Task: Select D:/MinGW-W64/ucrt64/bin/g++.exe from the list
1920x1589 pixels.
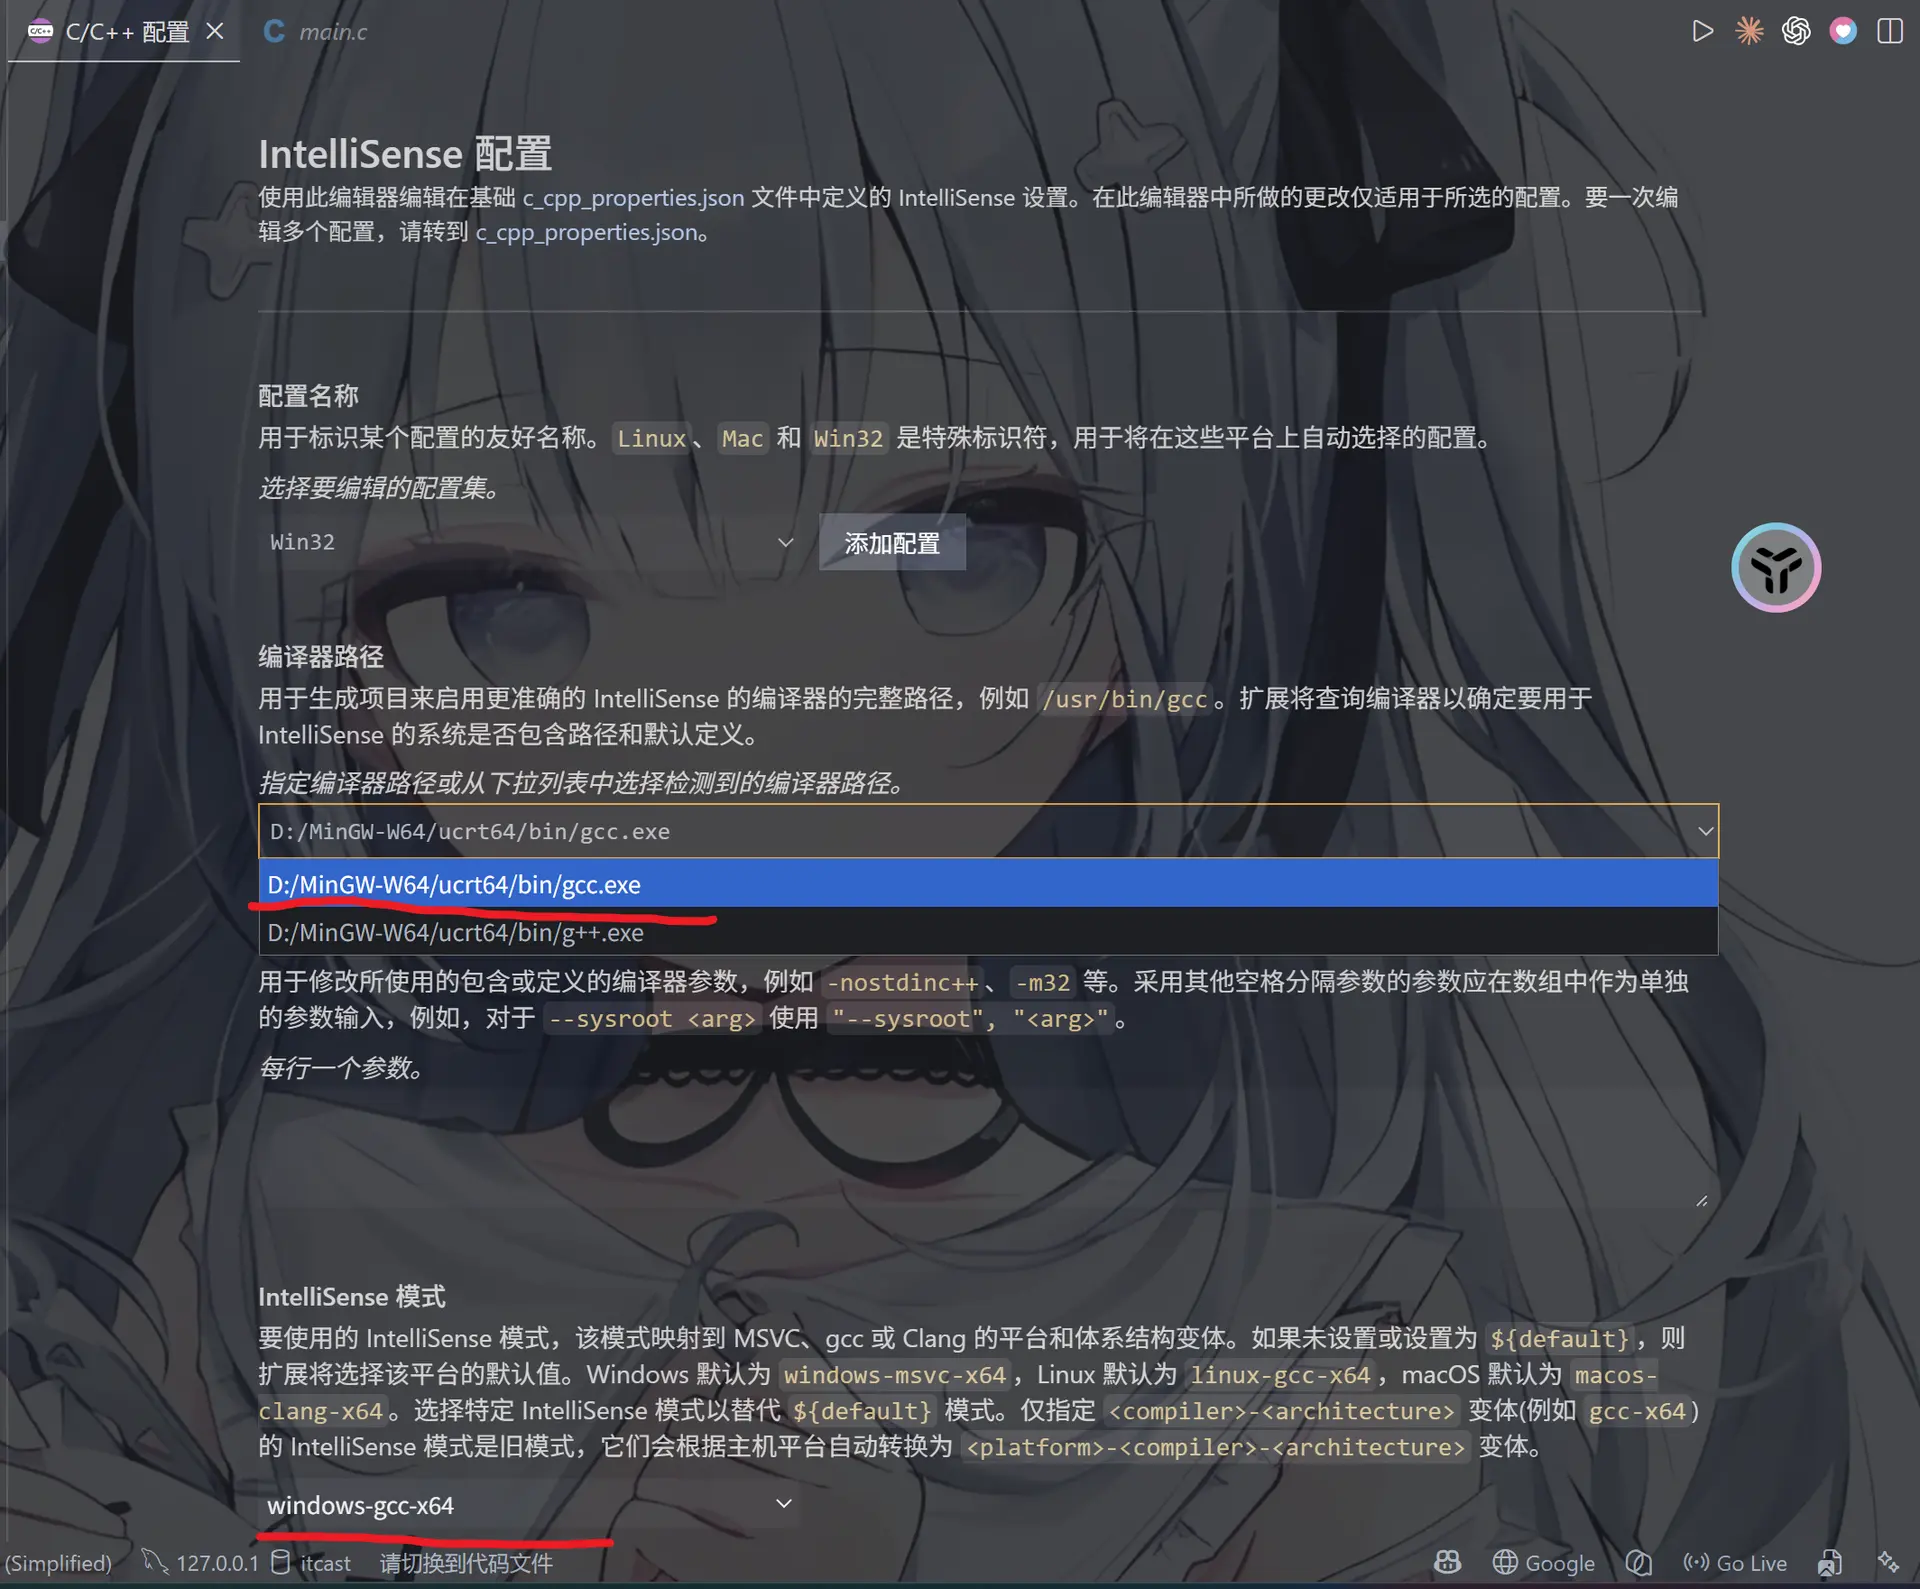Action: pos(988,932)
